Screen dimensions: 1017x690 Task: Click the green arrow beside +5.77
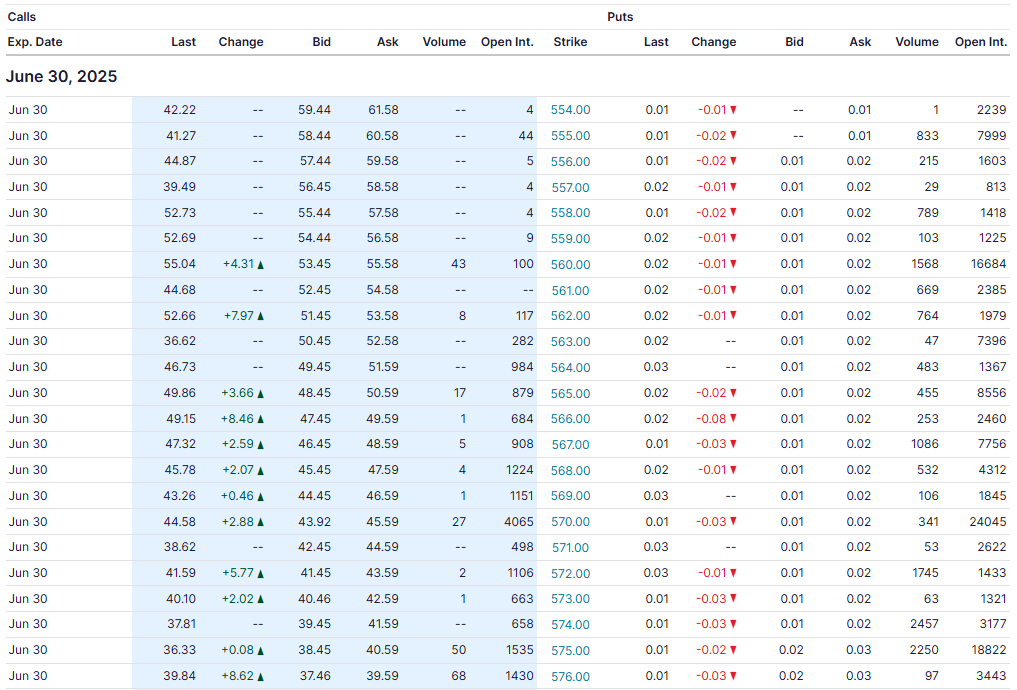pyautogui.click(x=260, y=573)
